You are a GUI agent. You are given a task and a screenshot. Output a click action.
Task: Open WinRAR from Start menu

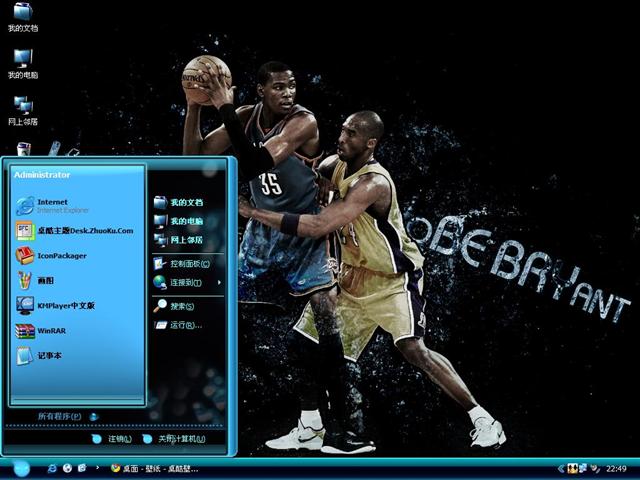click(41, 331)
